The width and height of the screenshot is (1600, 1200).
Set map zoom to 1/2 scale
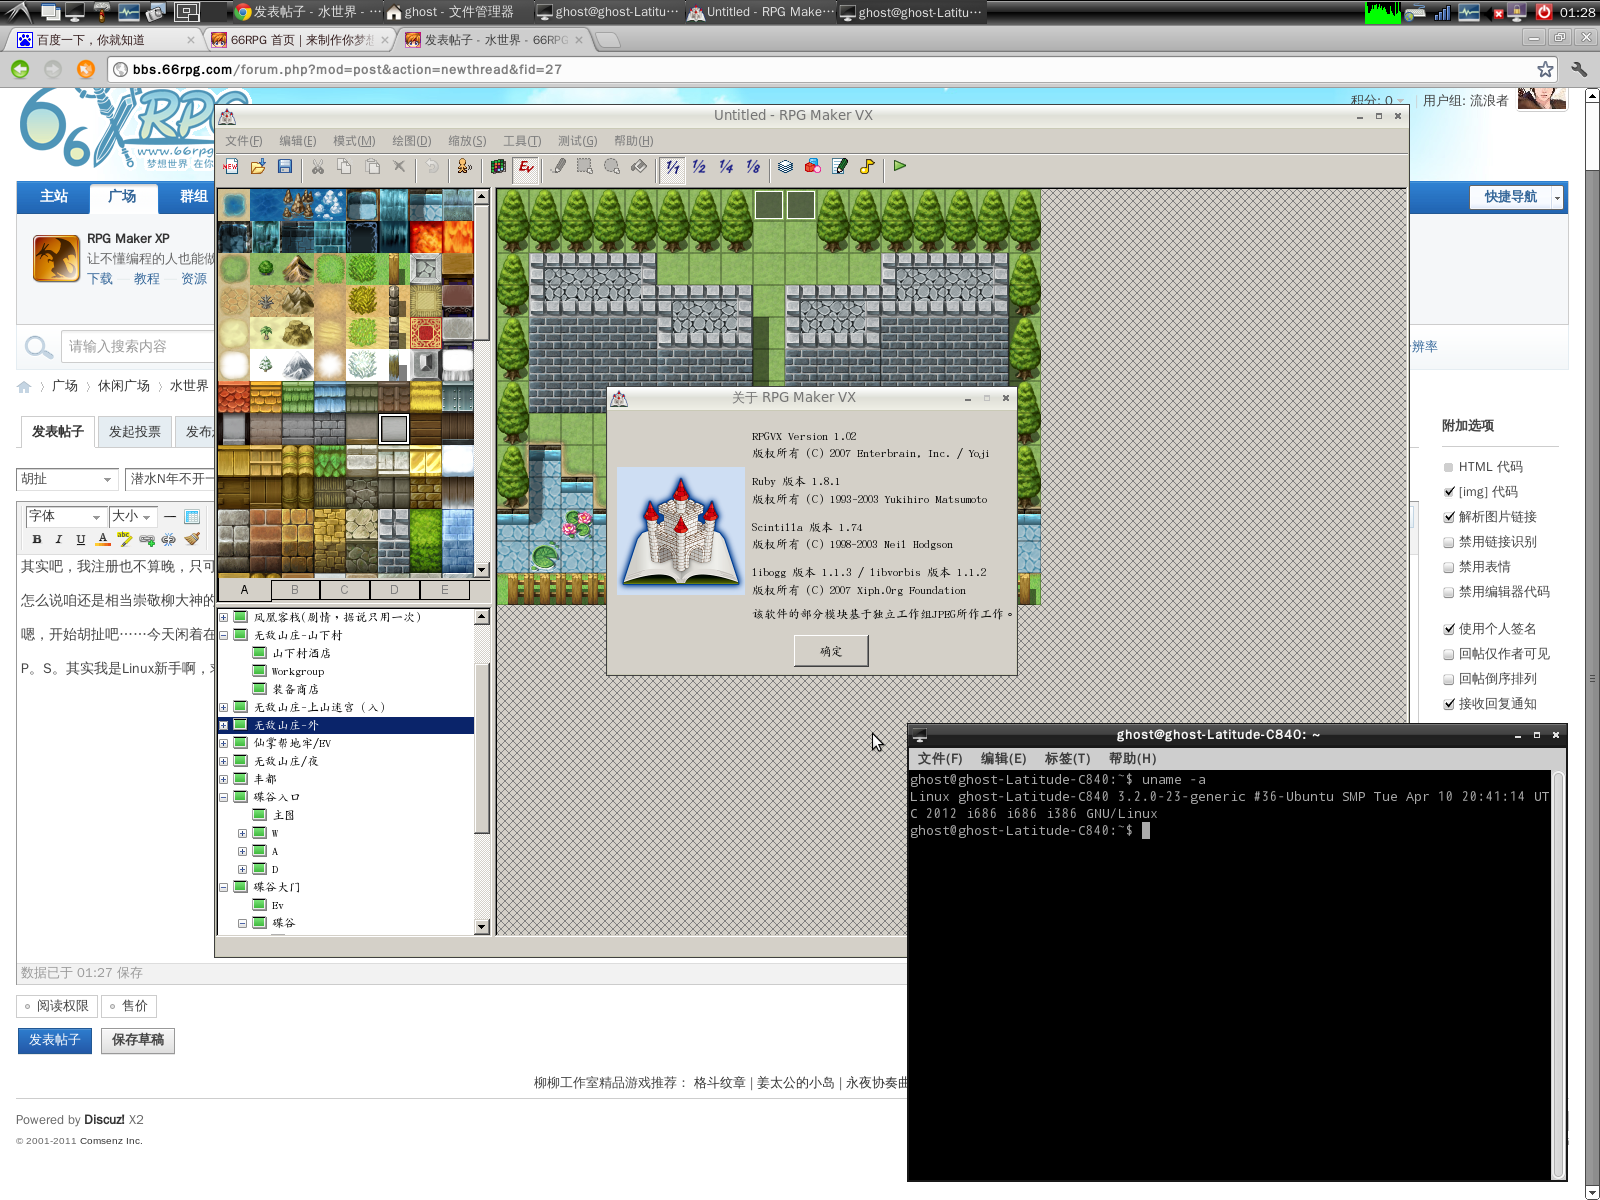point(699,167)
